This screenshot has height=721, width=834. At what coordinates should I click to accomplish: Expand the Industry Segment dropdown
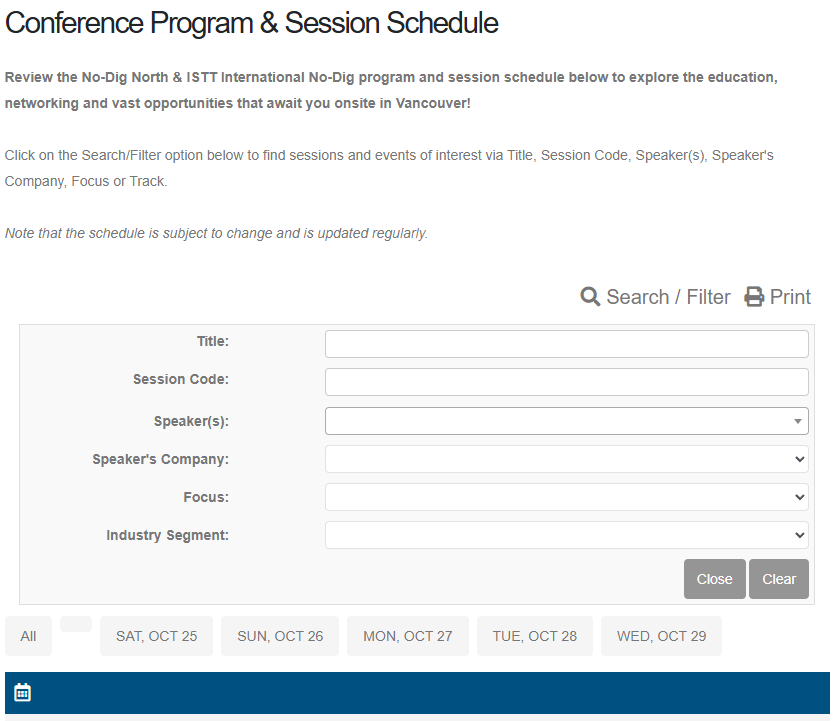pos(566,535)
